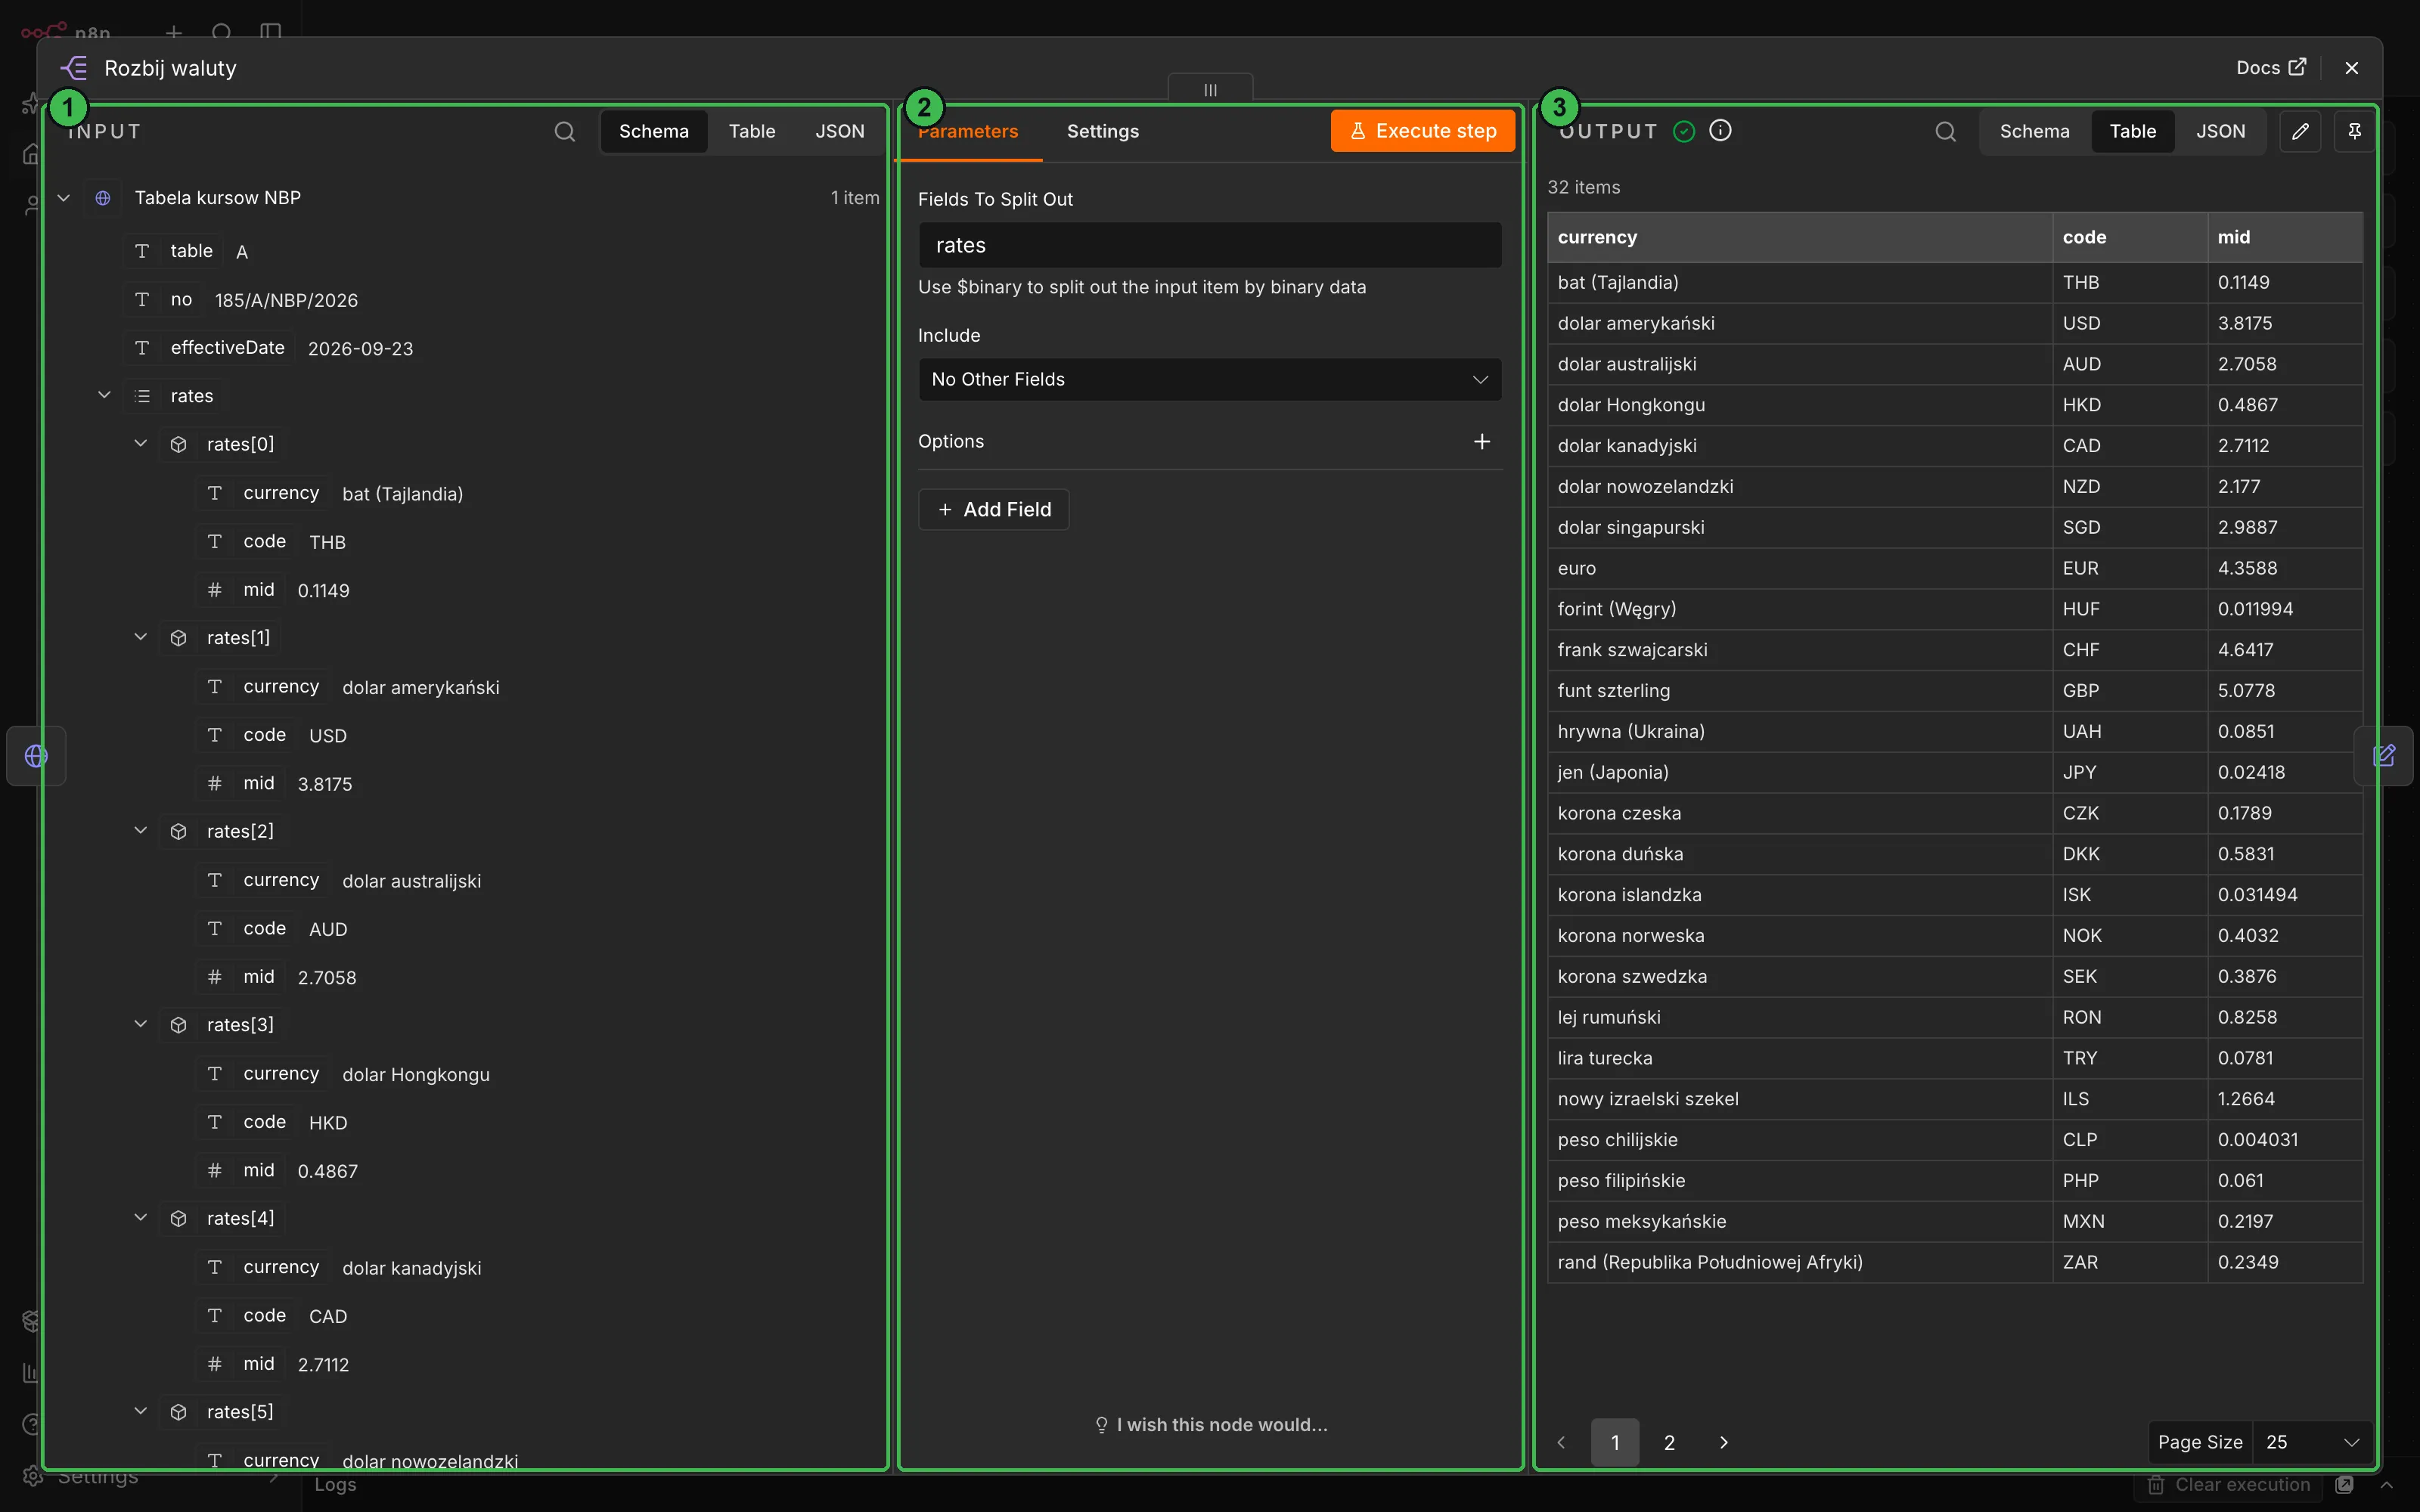Click the plus icon beside Options
This screenshot has height=1512, width=2420.
click(x=1482, y=441)
